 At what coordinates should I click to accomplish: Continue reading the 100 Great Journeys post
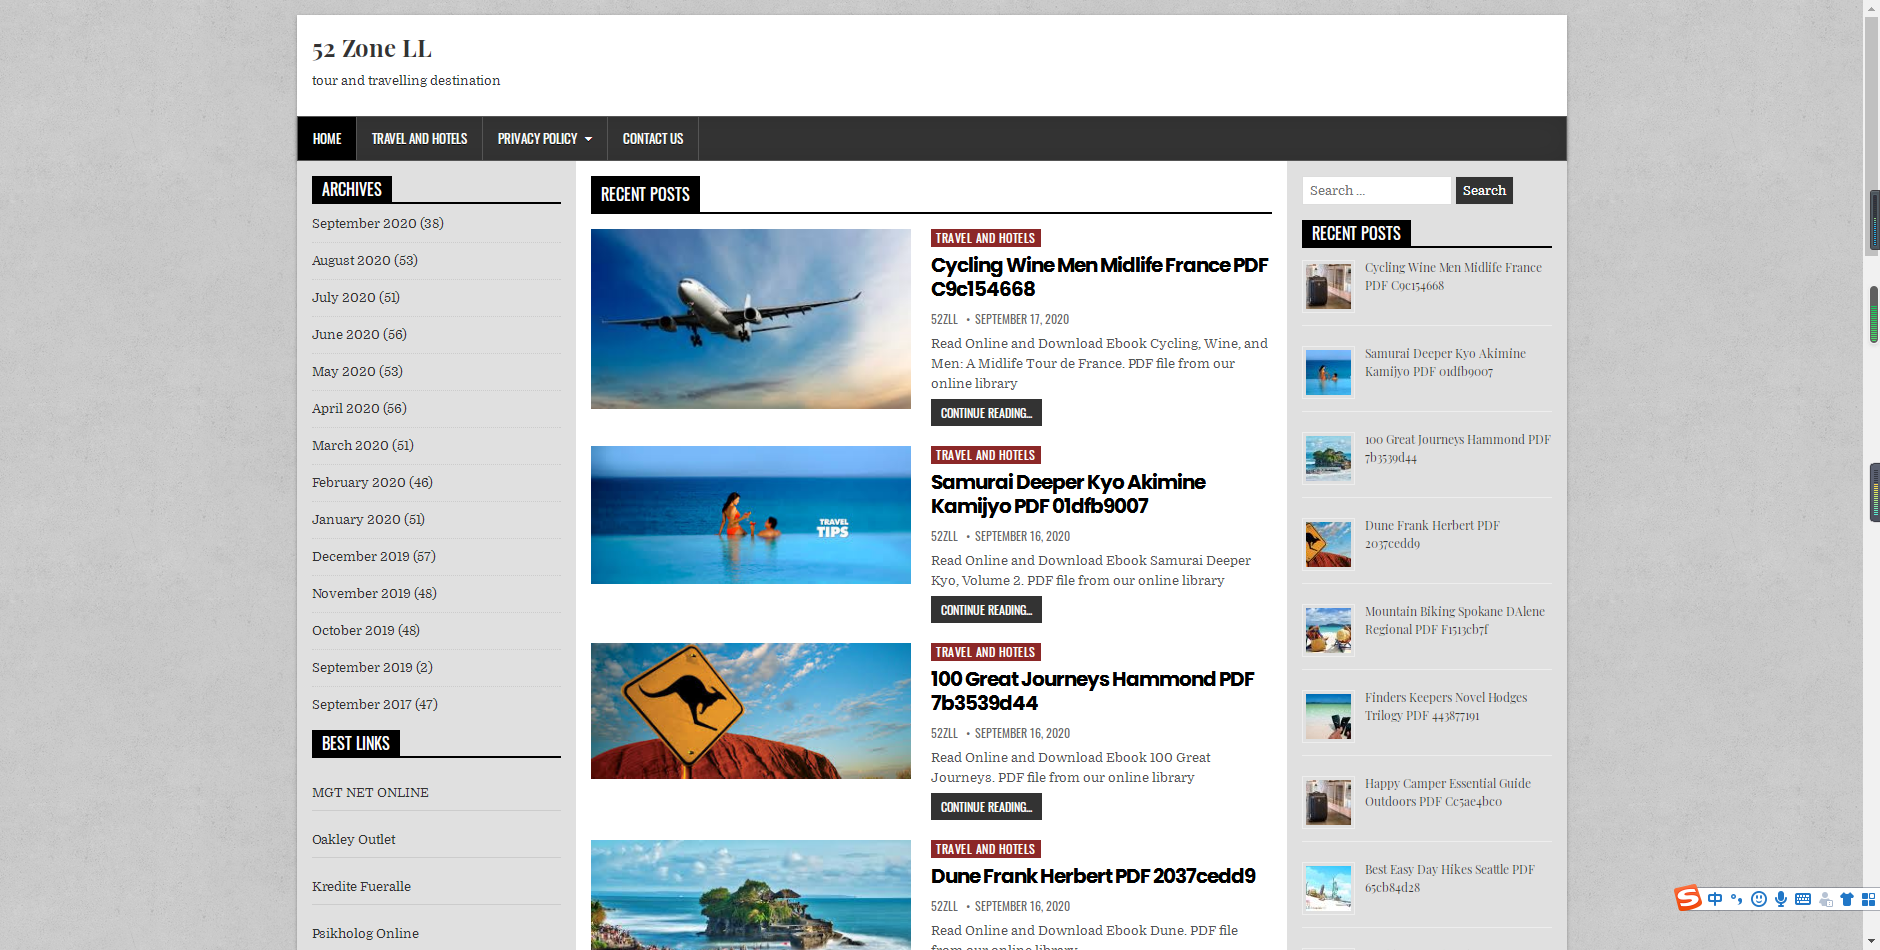coord(986,807)
